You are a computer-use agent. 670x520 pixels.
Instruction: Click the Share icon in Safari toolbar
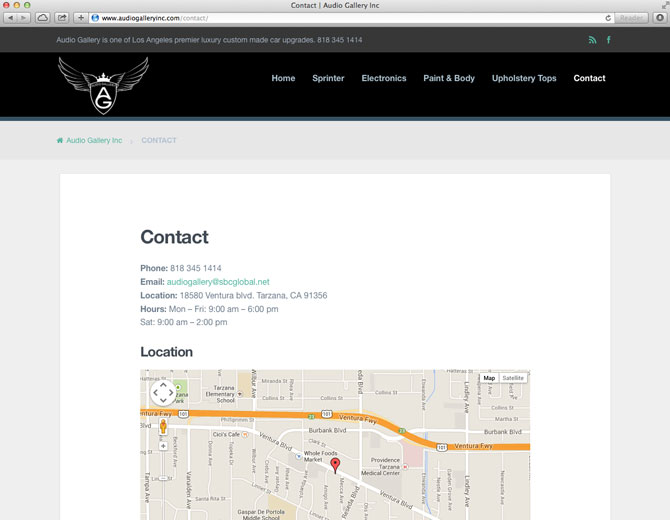[x=62, y=18]
